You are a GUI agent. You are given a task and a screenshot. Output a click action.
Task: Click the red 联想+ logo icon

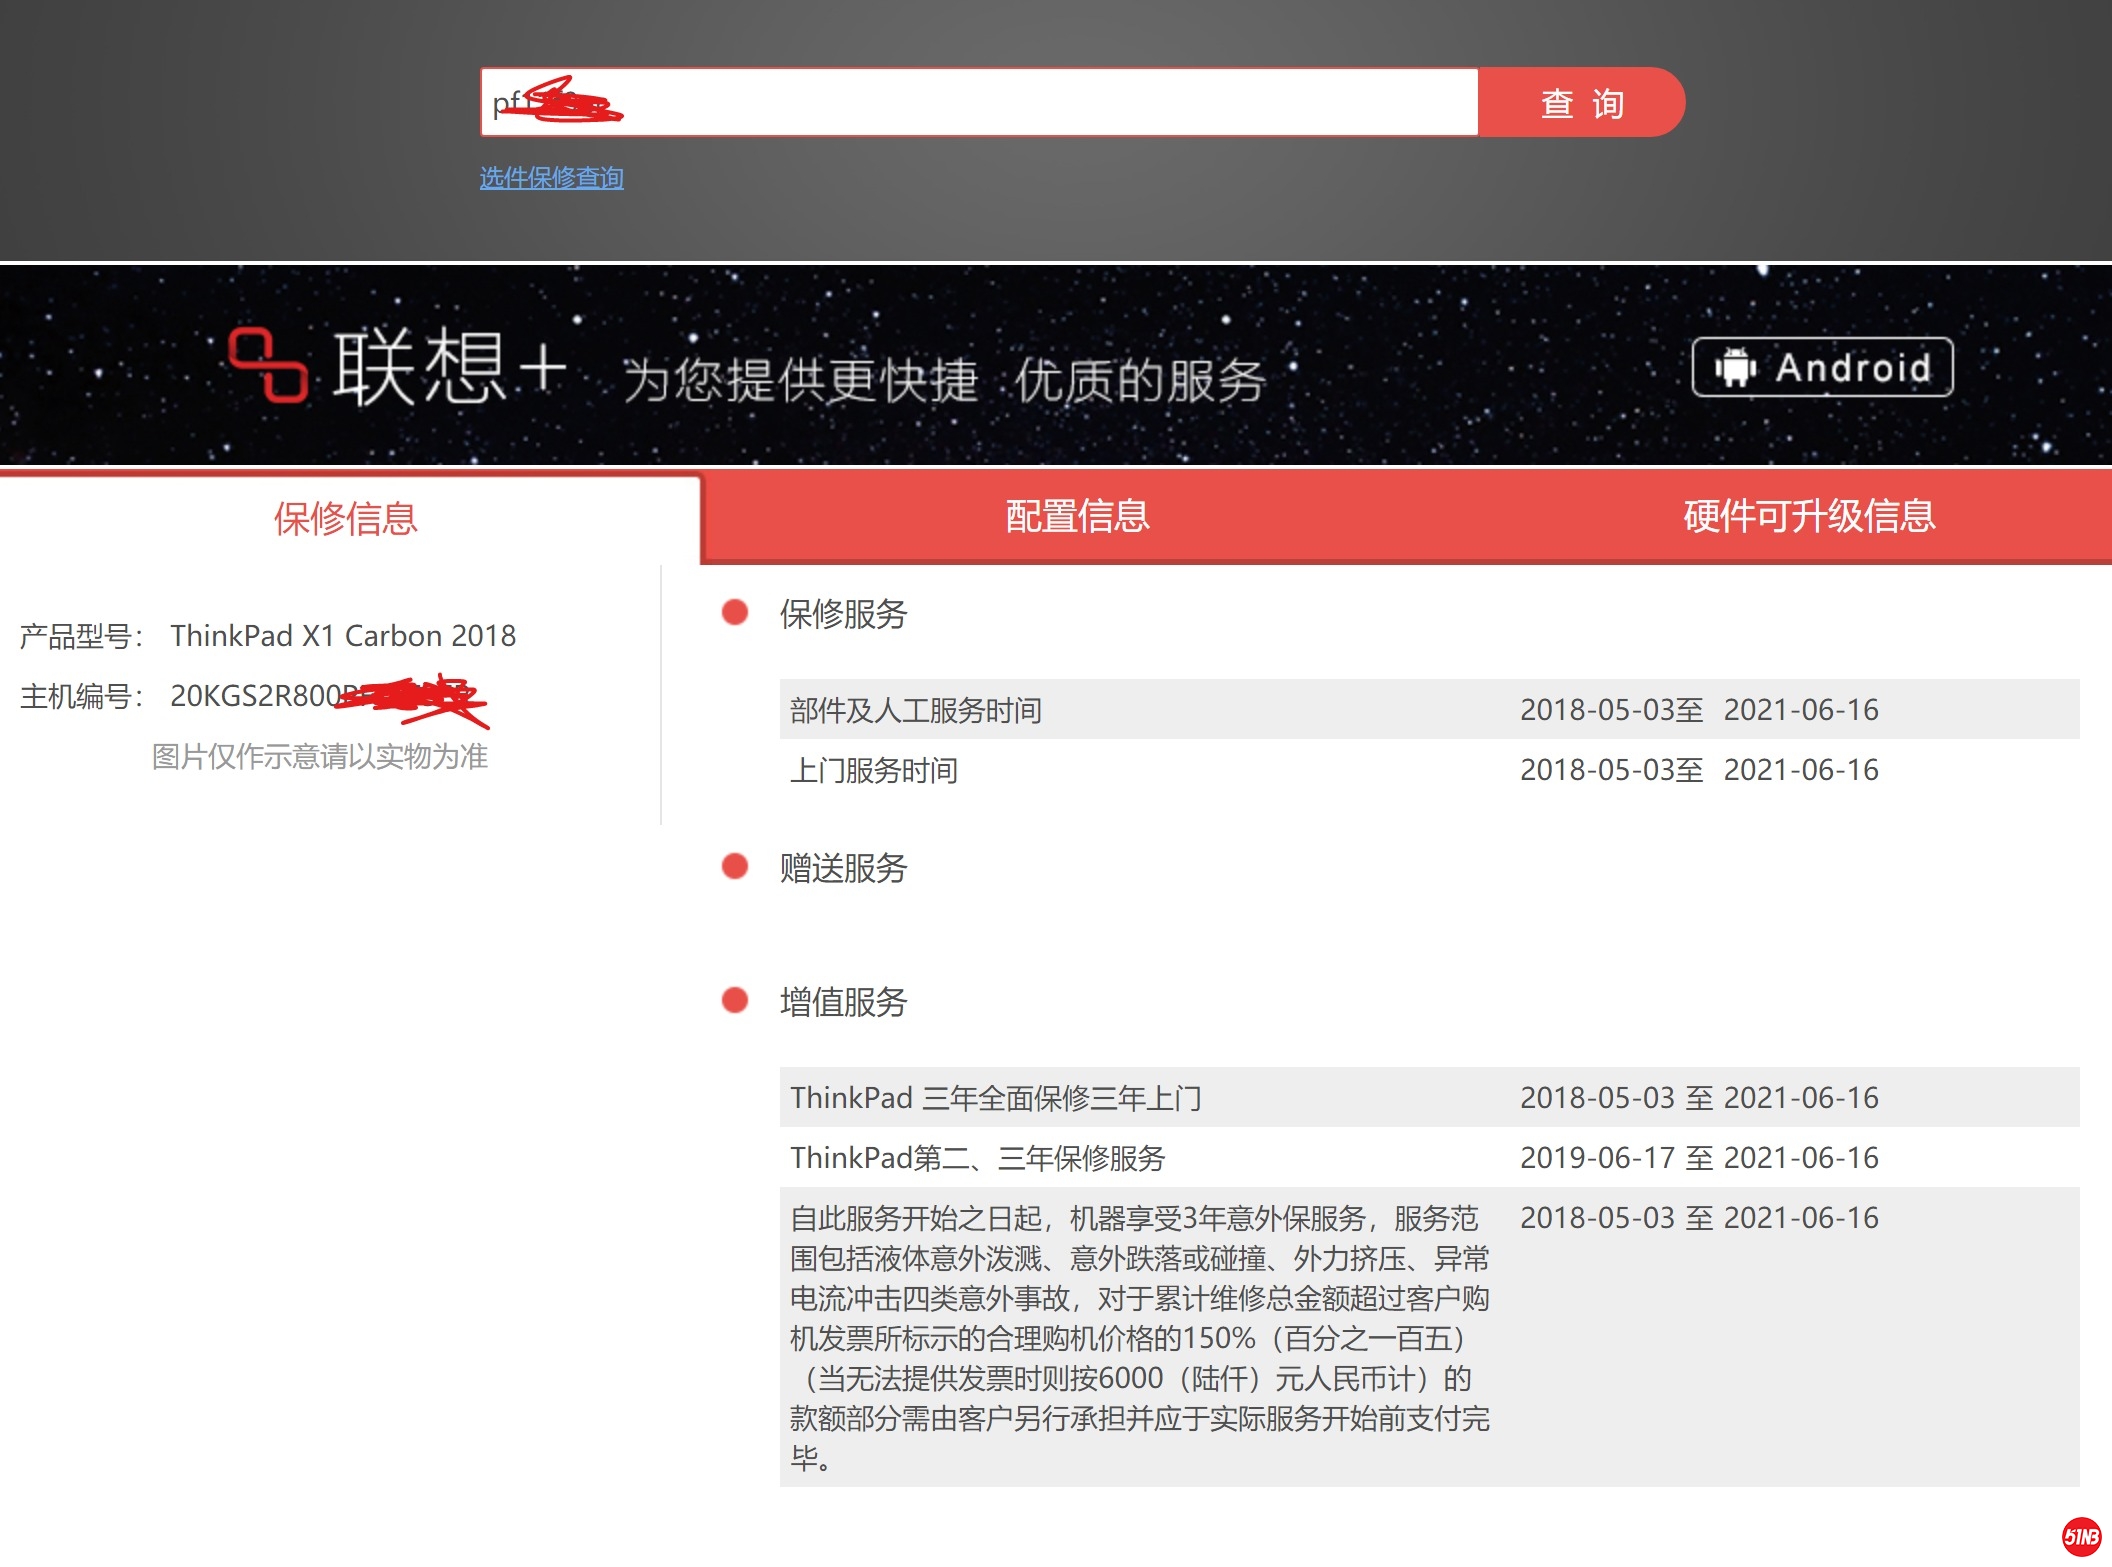[267, 365]
